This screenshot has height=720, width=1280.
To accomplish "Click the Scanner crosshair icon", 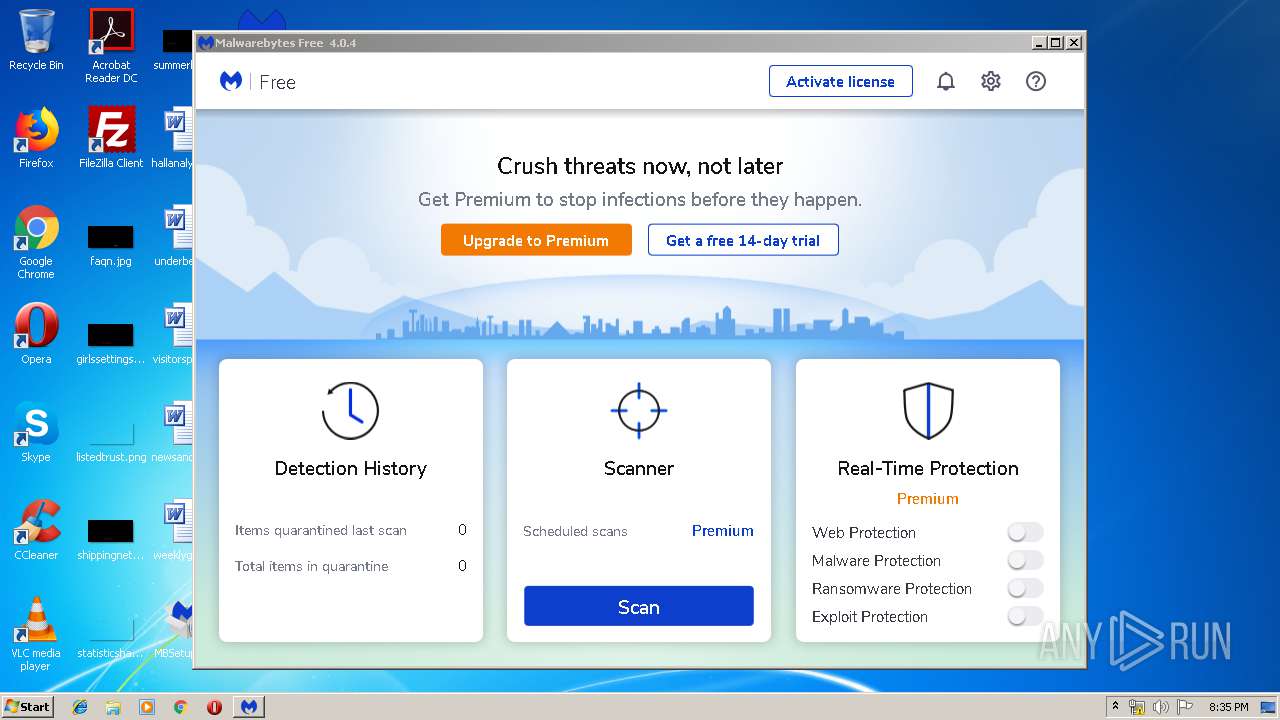I will (x=639, y=410).
